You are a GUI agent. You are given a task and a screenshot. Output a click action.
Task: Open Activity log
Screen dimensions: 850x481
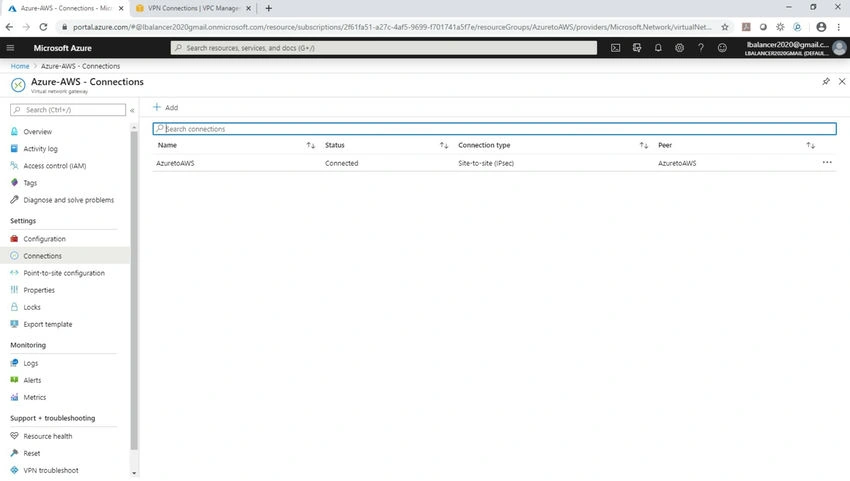(x=40, y=149)
